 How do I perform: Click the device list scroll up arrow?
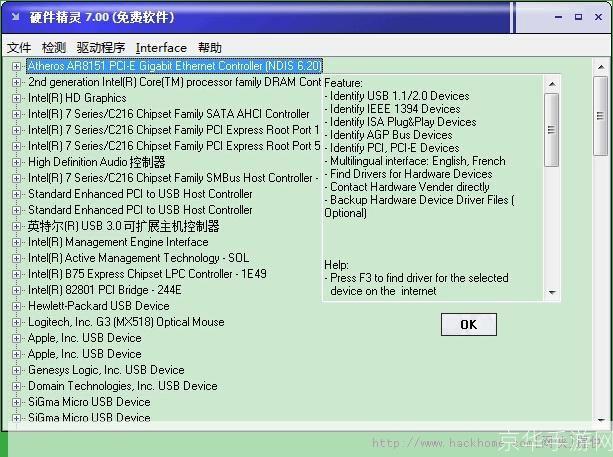(x=601, y=67)
